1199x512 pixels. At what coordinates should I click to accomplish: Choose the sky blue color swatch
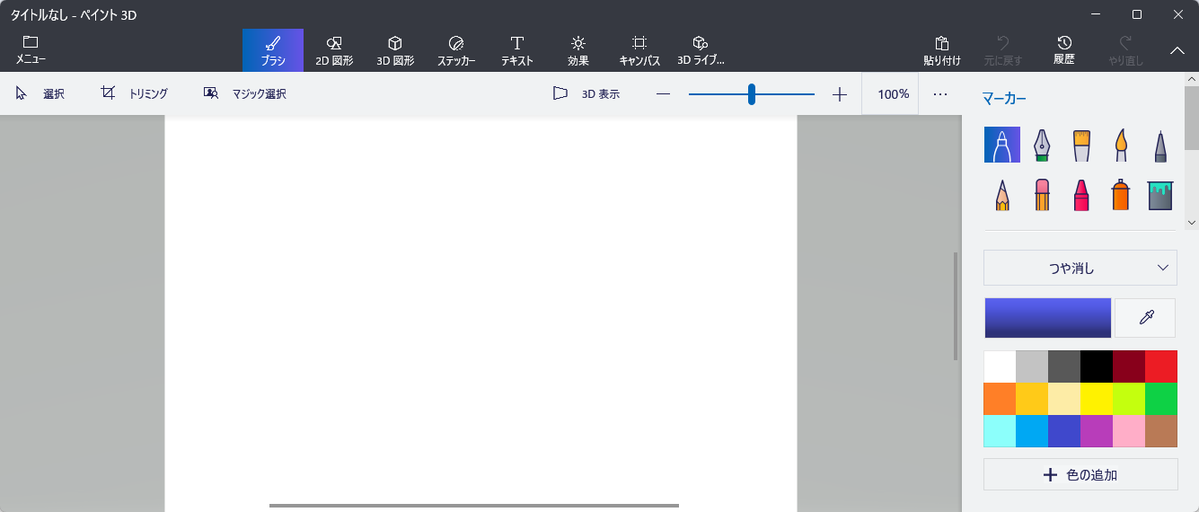[x=1032, y=430]
